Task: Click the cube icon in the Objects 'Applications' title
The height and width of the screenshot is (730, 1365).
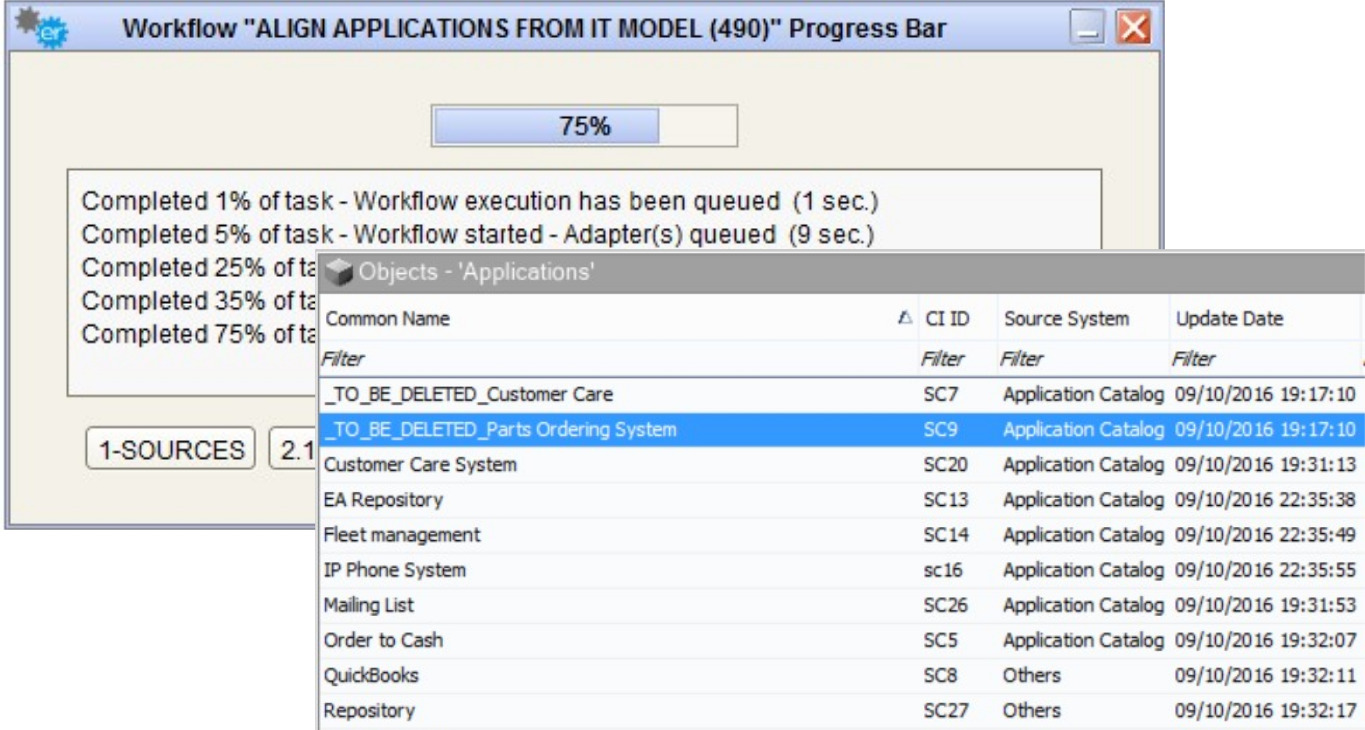Action: pyautogui.click(x=341, y=275)
